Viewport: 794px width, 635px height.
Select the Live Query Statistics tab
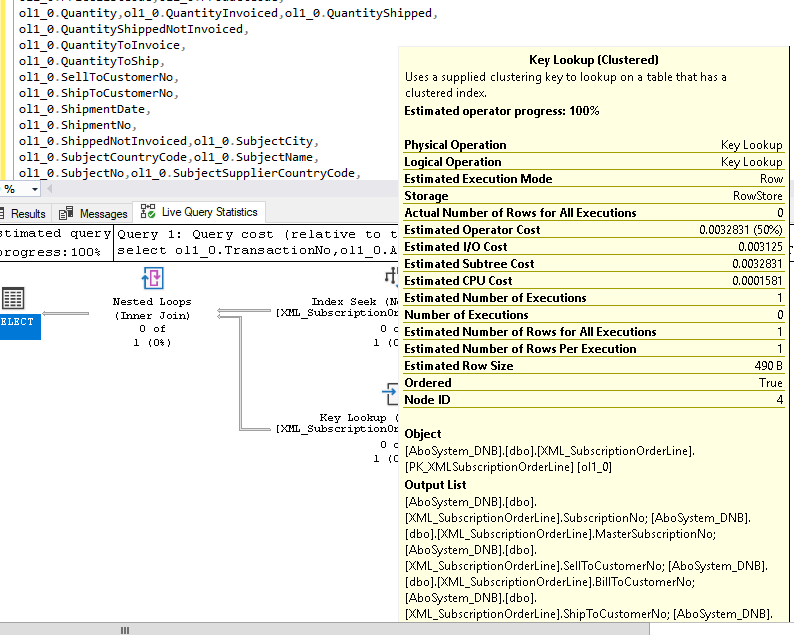click(x=199, y=212)
